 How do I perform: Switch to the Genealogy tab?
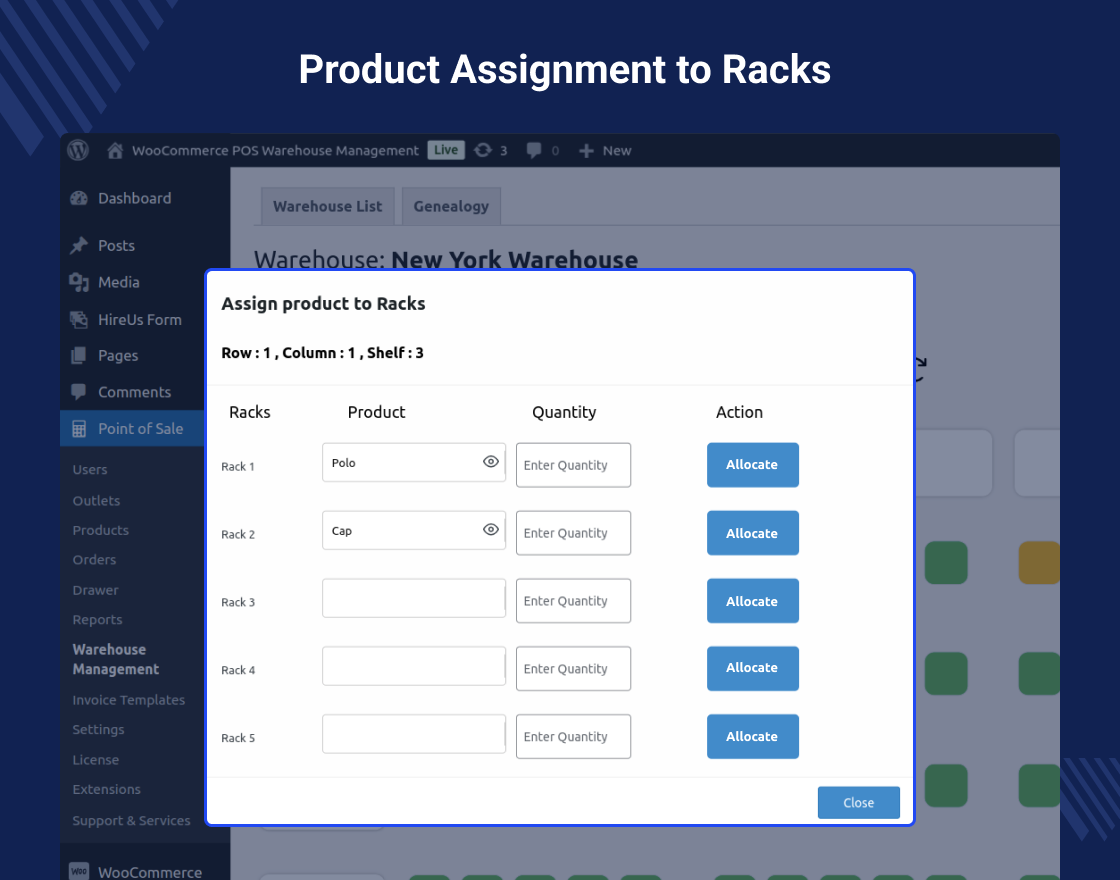click(x=451, y=206)
